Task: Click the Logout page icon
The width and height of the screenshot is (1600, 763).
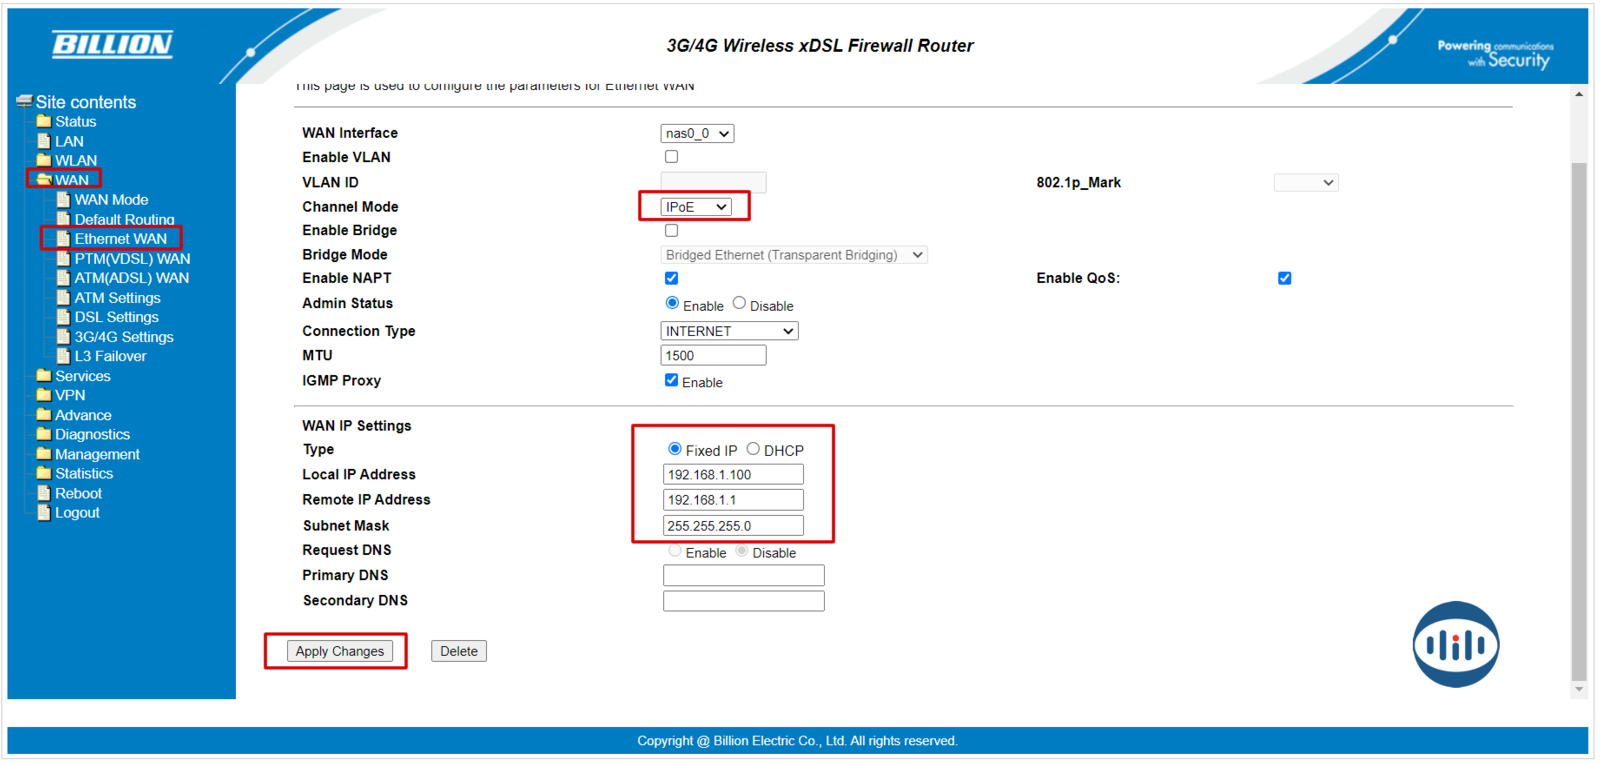Action: (x=43, y=513)
